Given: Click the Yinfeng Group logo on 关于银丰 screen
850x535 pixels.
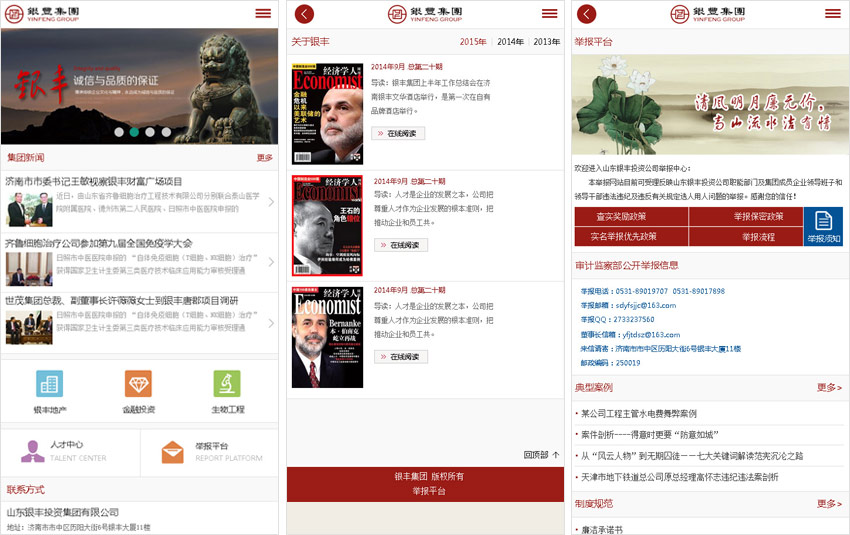Looking at the screenshot, I should click(426, 14).
